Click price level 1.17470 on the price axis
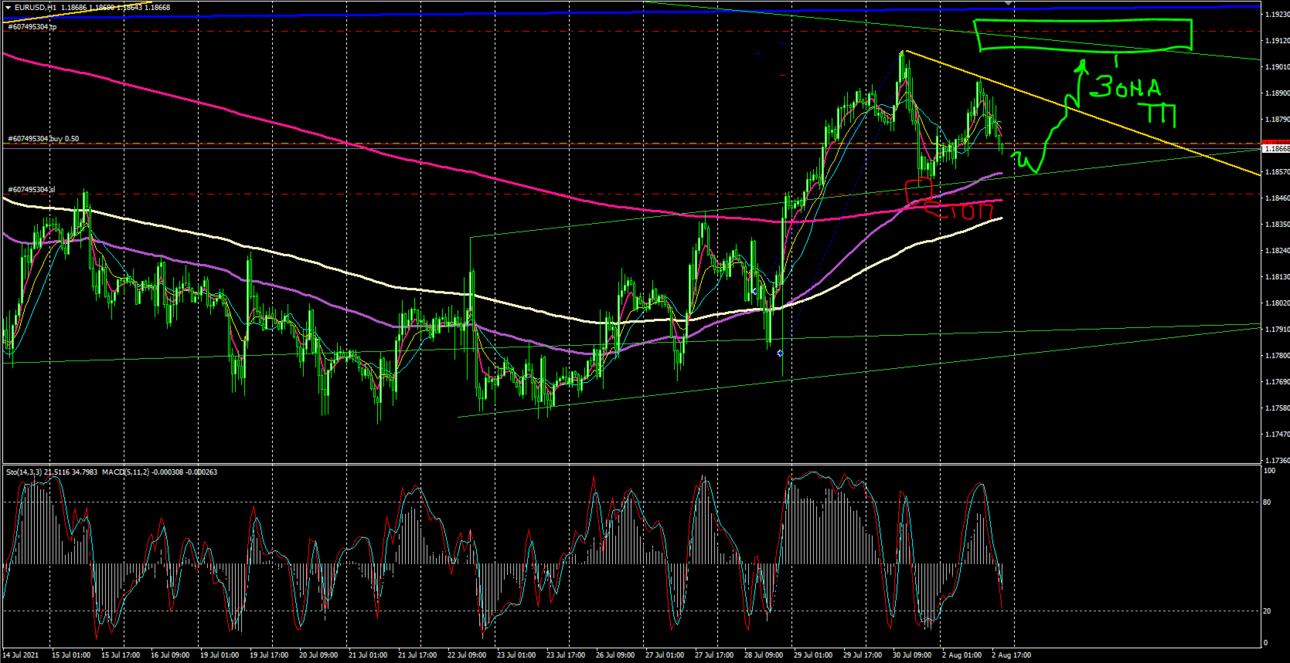1290x663 pixels. tap(1276, 435)
